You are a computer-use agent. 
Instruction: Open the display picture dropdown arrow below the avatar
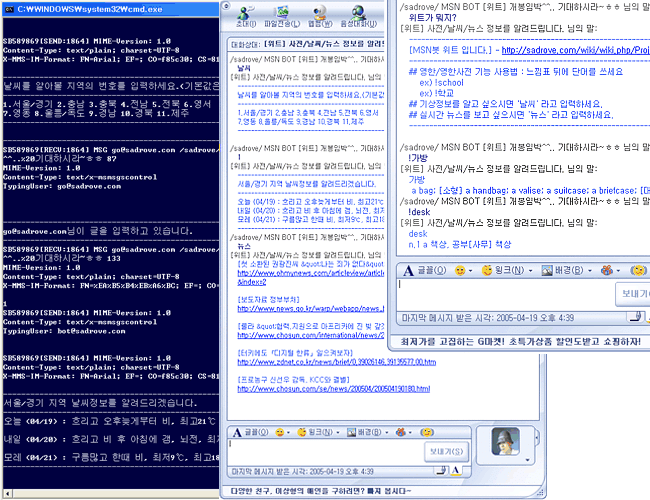pyautogui.click(x=527, y=460)
